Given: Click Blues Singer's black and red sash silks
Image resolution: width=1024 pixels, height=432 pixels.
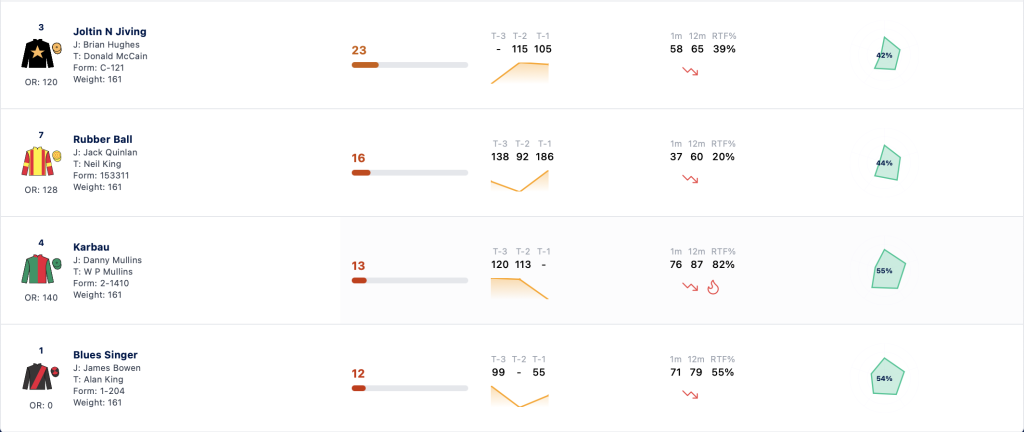Looking at the screenshot, I should click(37, 377).
